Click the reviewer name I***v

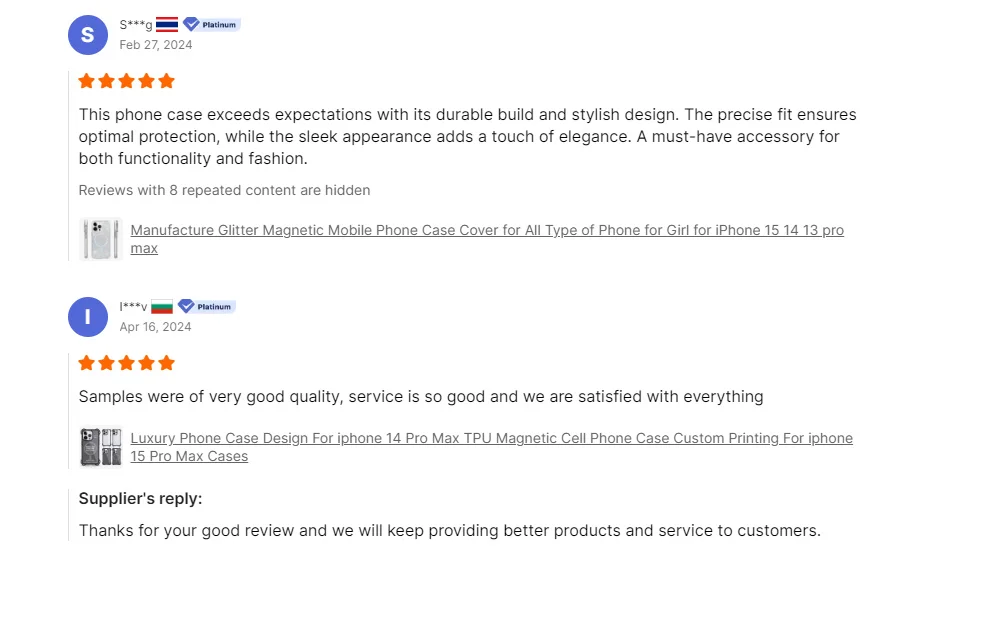point(133,307)
